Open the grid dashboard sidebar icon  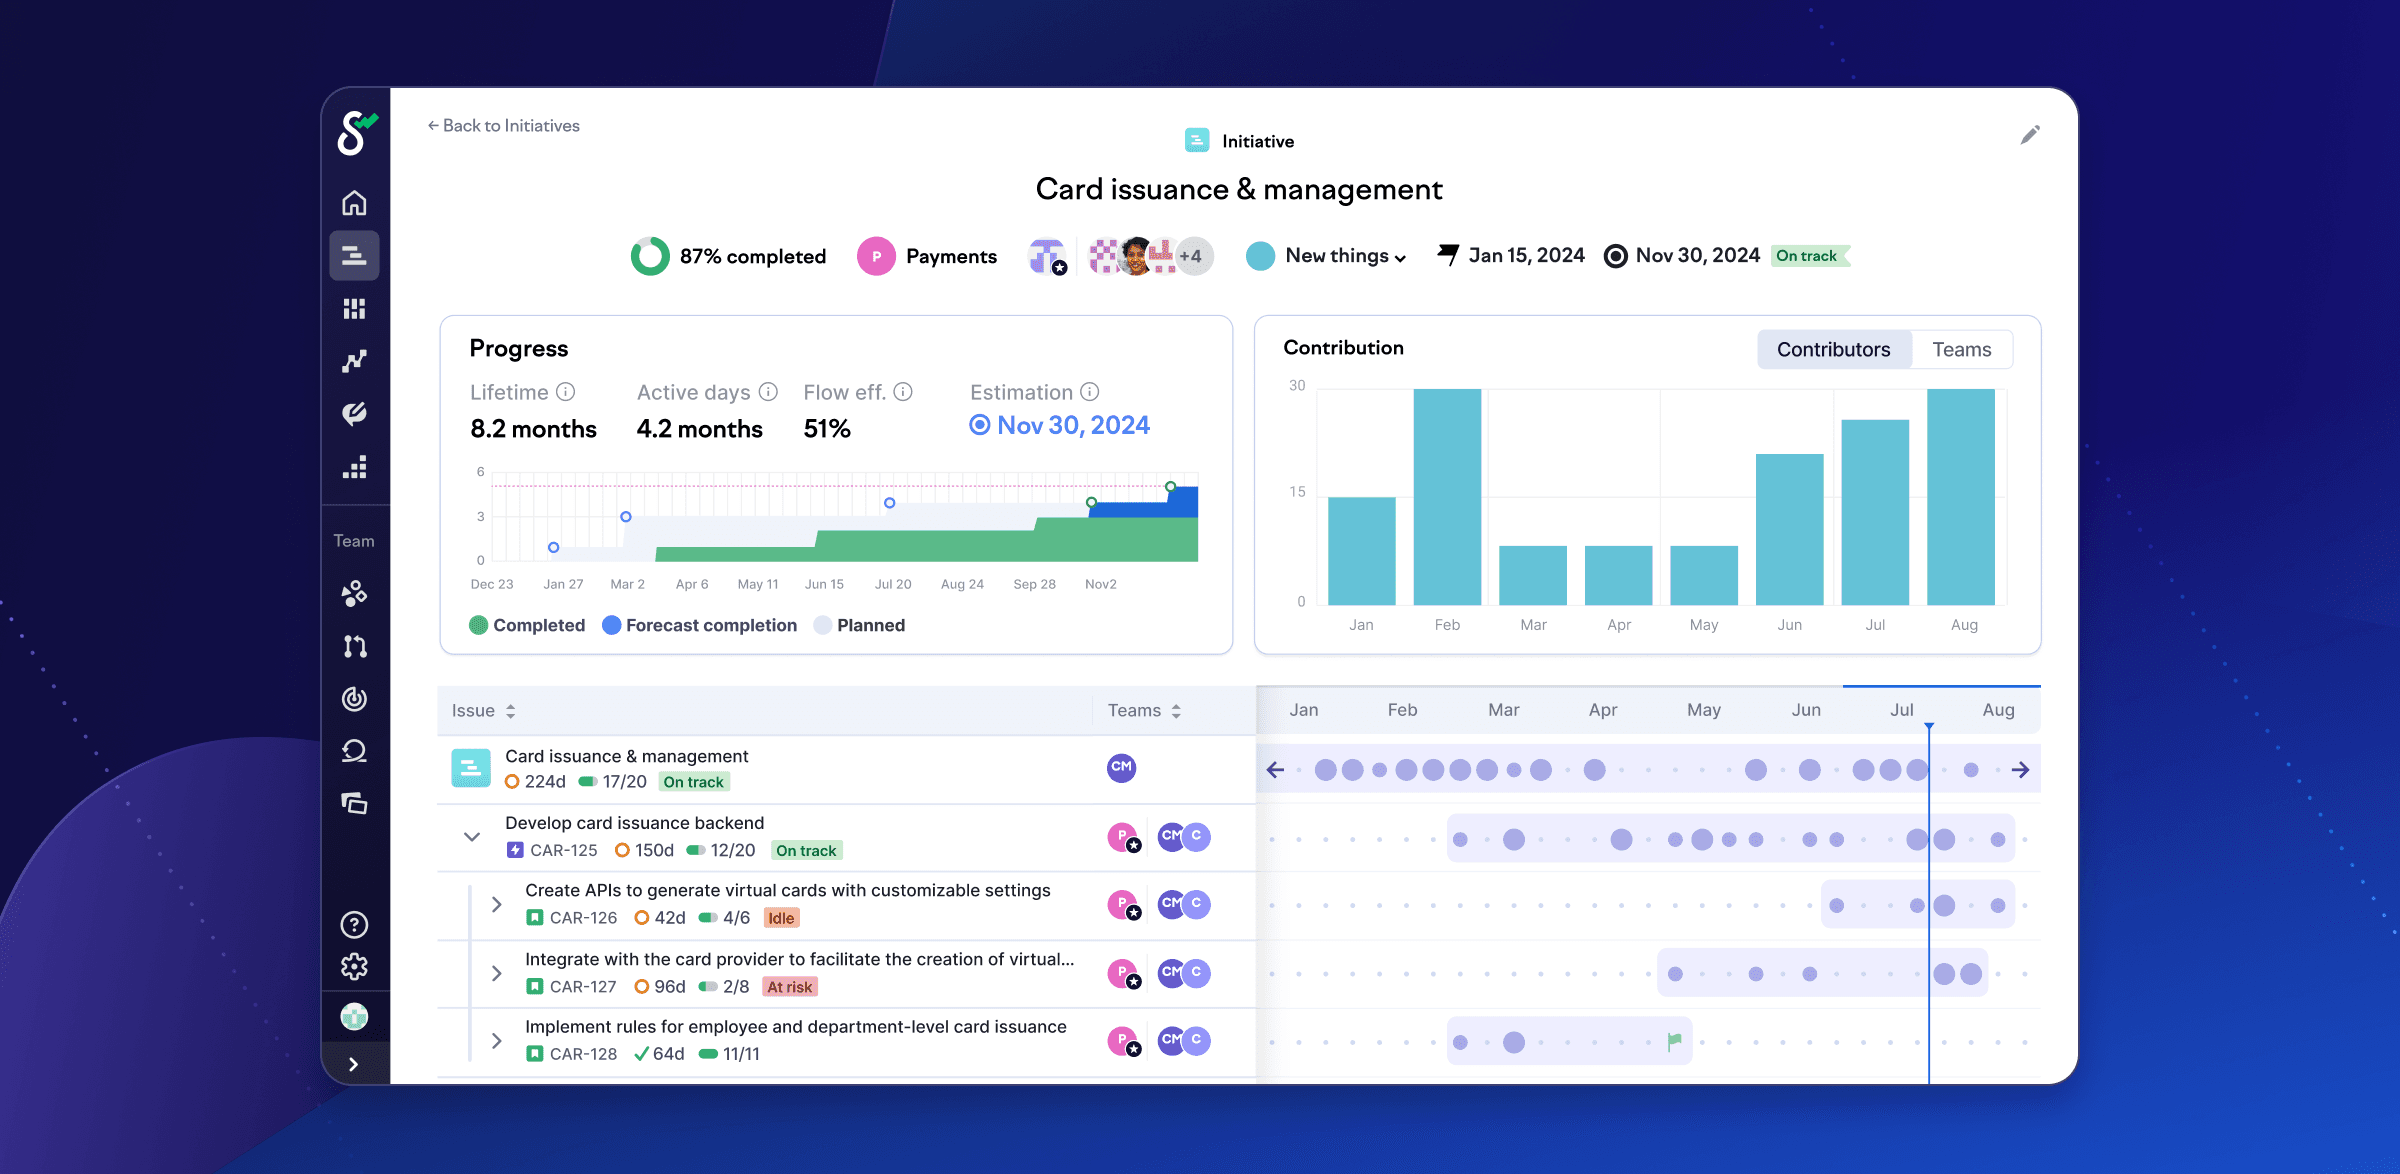click(x=354, y=308)
